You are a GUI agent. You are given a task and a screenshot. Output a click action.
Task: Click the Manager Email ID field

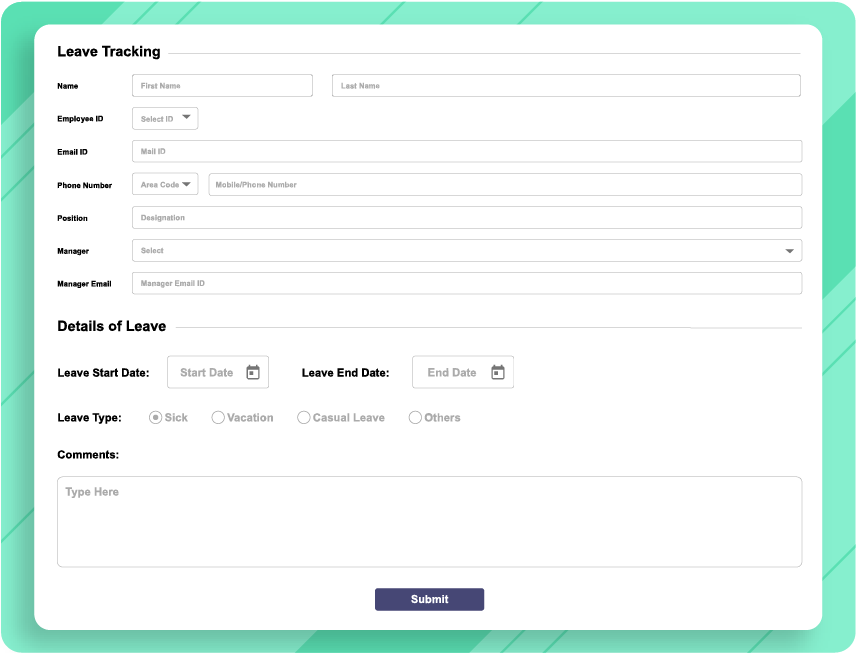point(466,283)
